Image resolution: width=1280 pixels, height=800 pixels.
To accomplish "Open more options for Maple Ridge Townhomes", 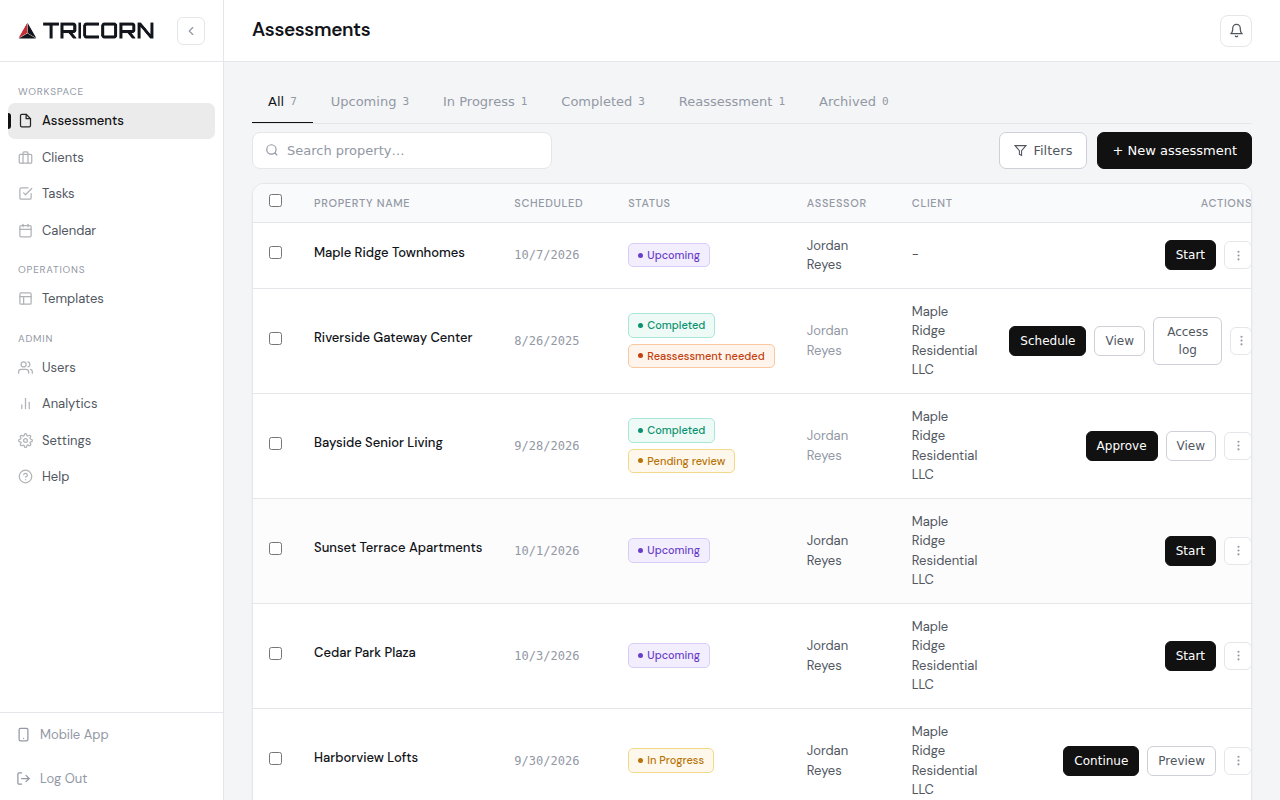I will 1238,255.
